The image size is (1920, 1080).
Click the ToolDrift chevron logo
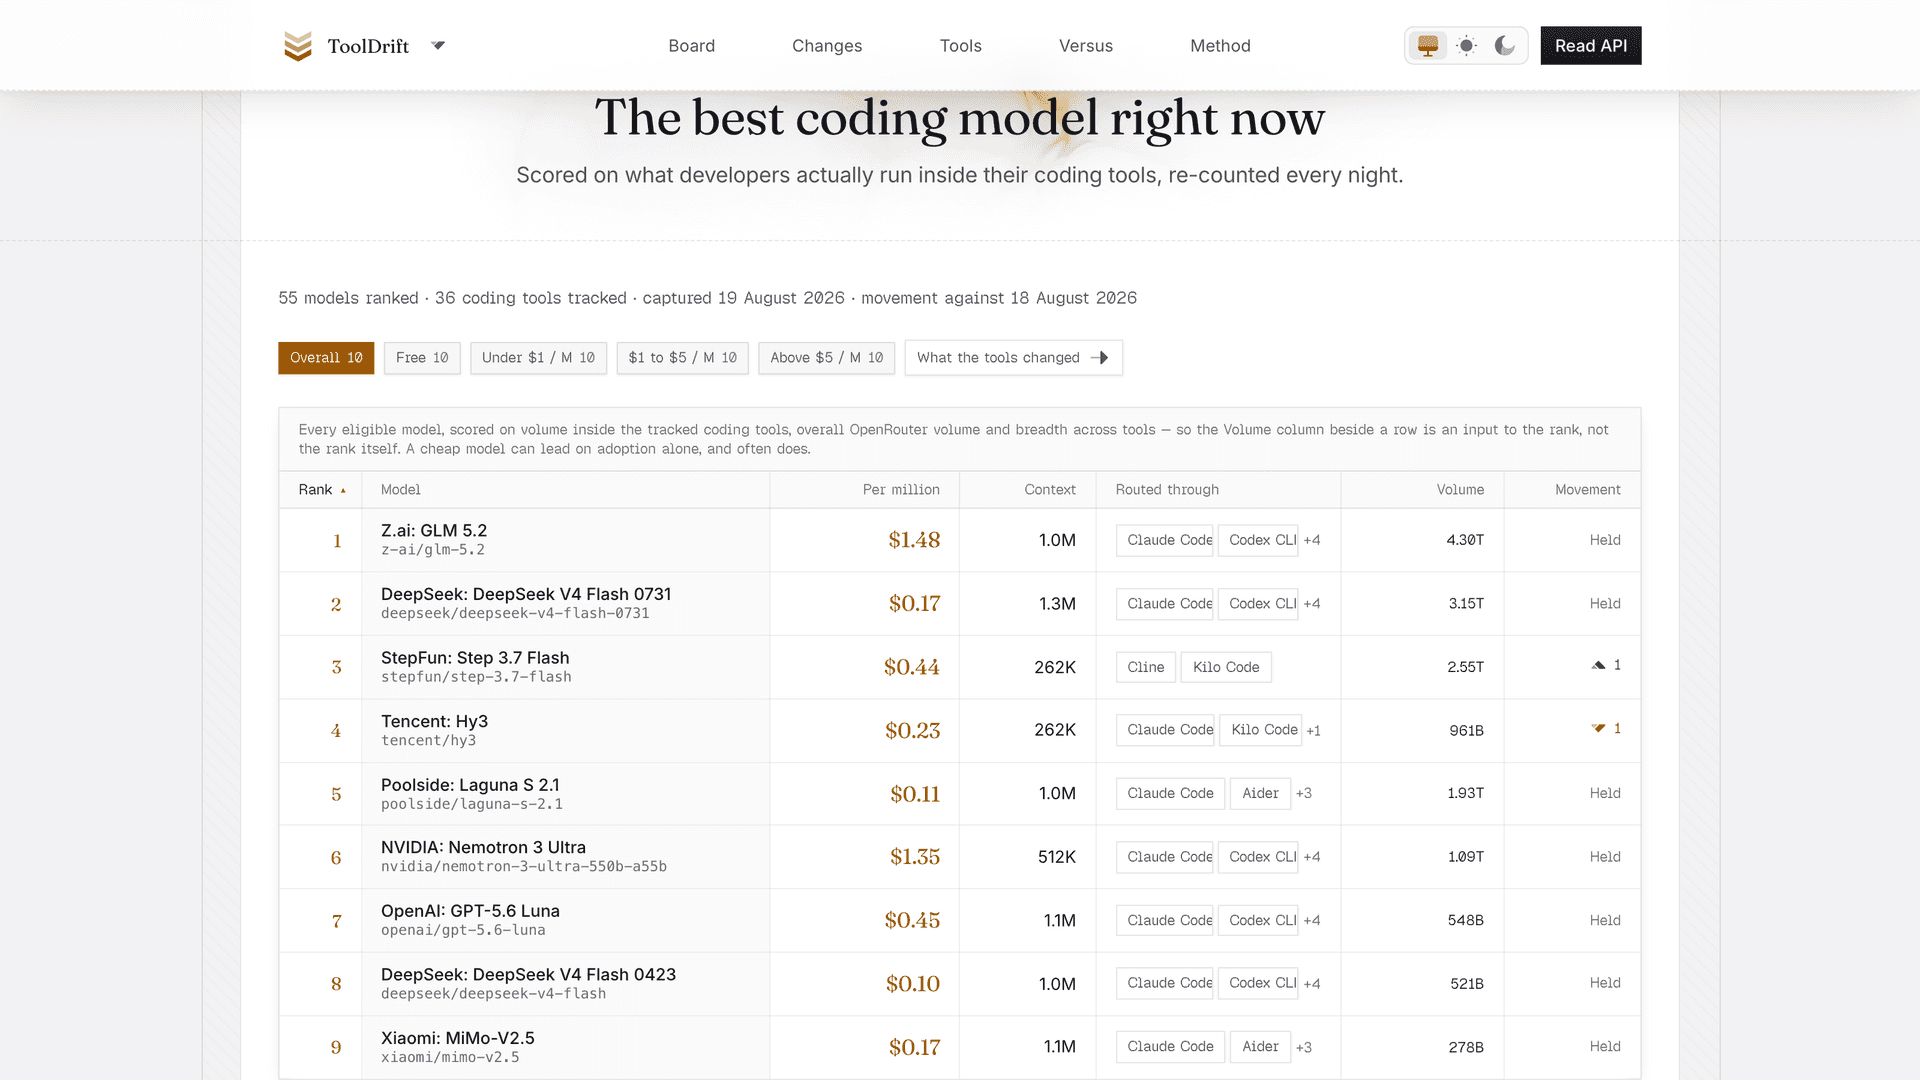click(x=298, y=46)
